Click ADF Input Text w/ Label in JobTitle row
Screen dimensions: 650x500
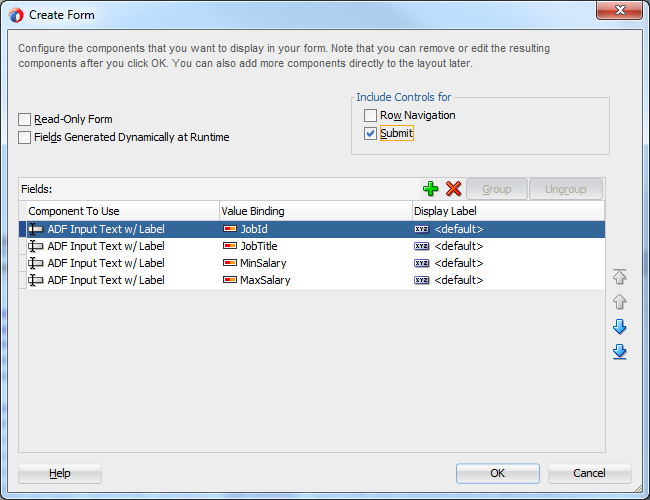coord(106,246)
